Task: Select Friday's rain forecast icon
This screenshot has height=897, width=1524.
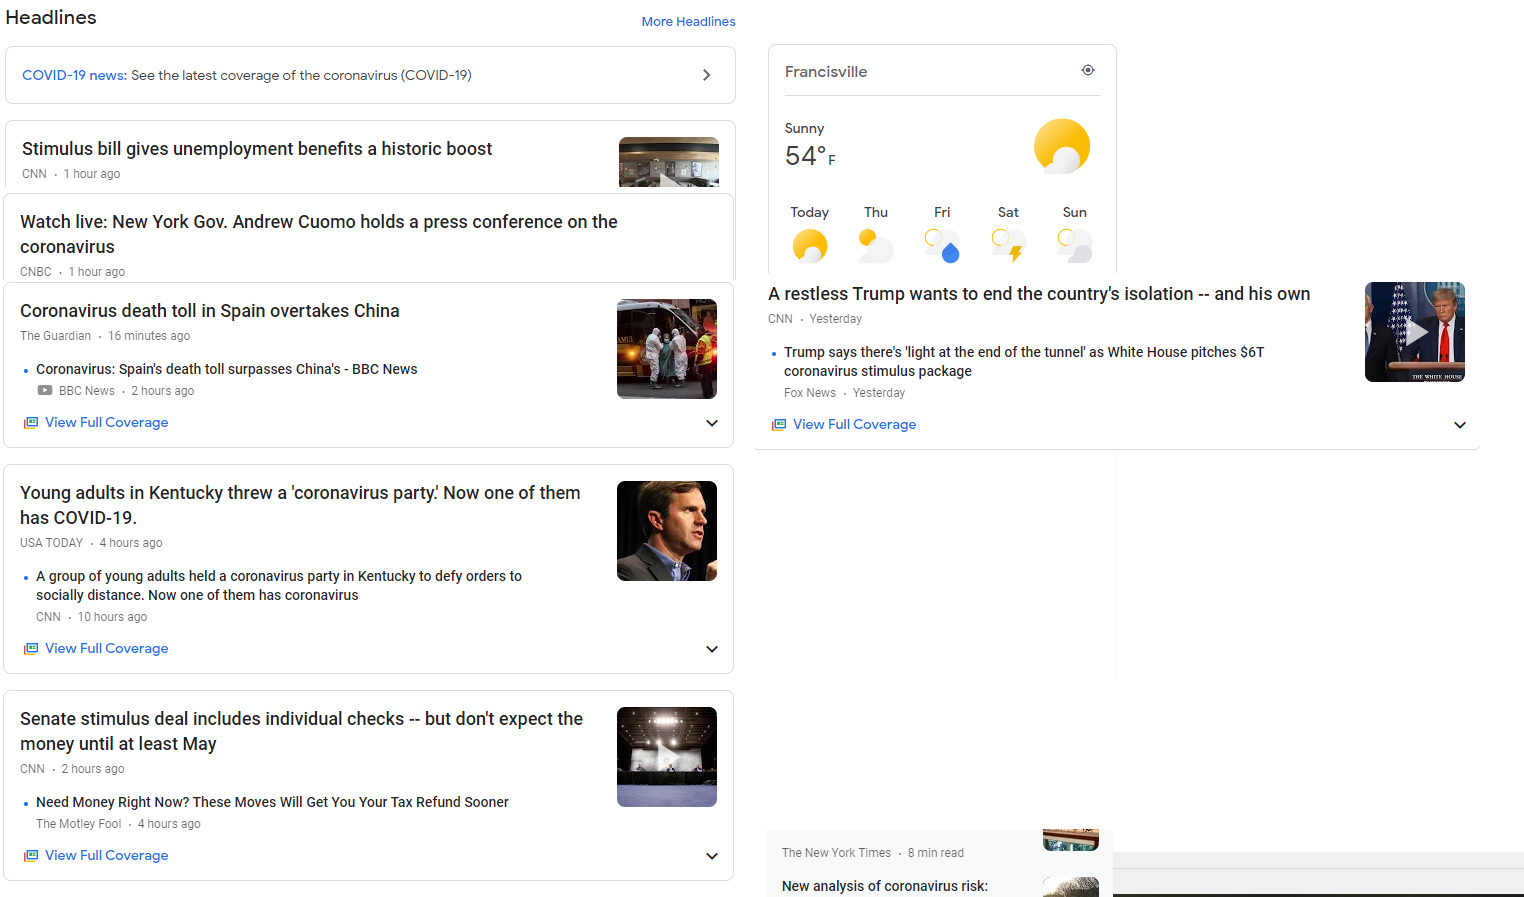Action: pos(942,246)
